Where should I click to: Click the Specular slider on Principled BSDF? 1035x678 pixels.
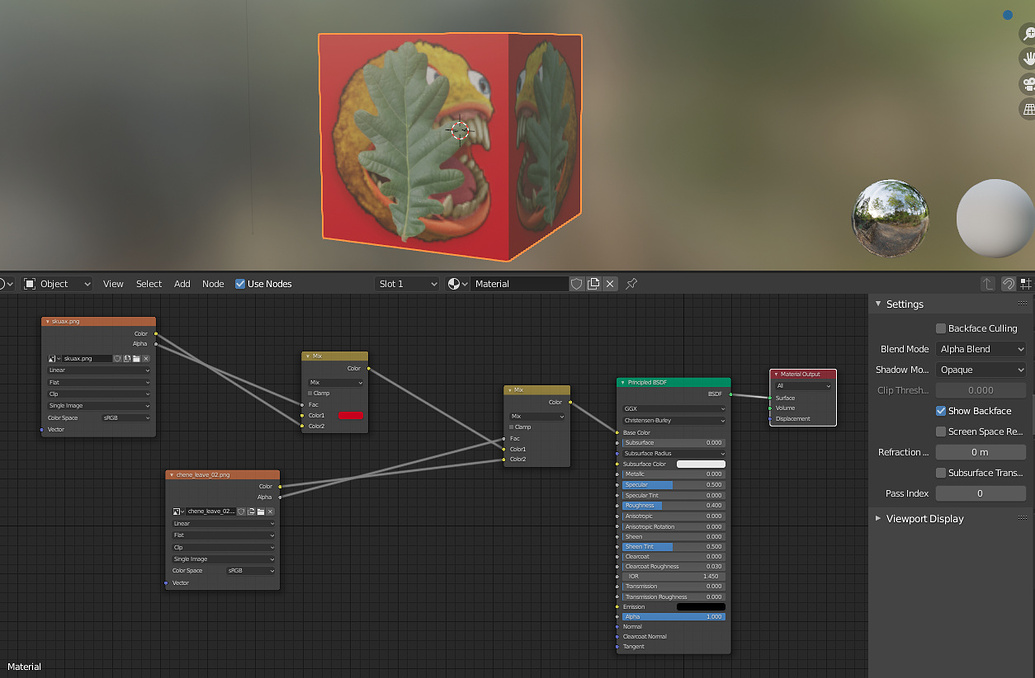[673, 485]
